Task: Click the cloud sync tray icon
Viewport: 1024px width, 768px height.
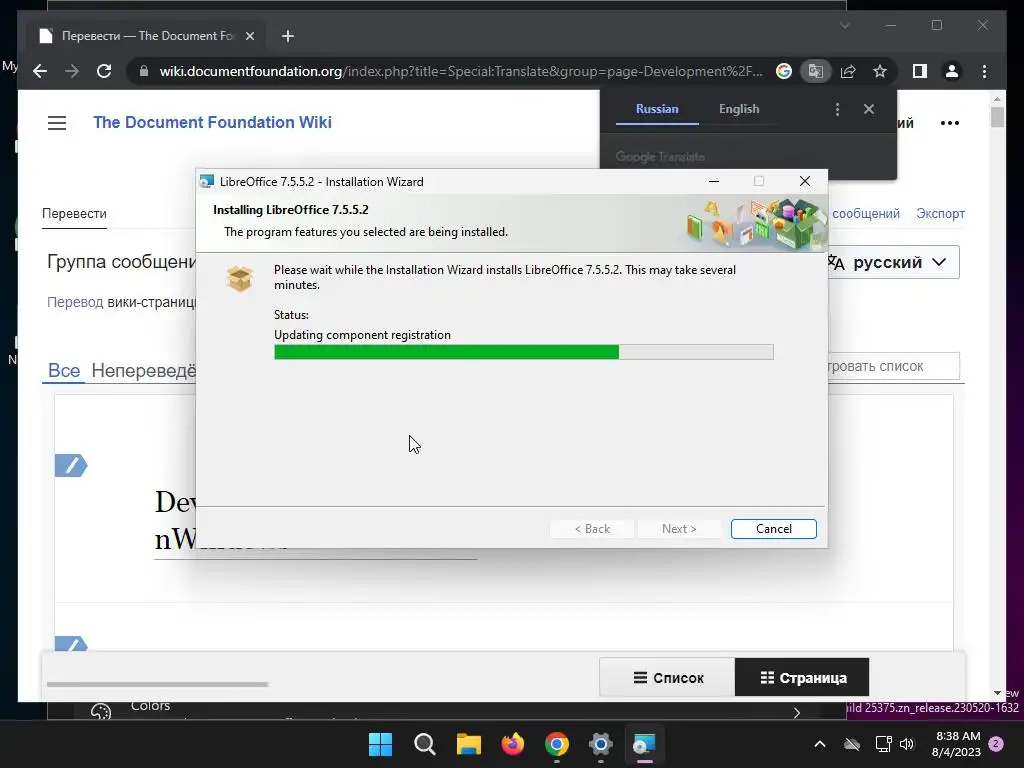Action: (852, 744)
